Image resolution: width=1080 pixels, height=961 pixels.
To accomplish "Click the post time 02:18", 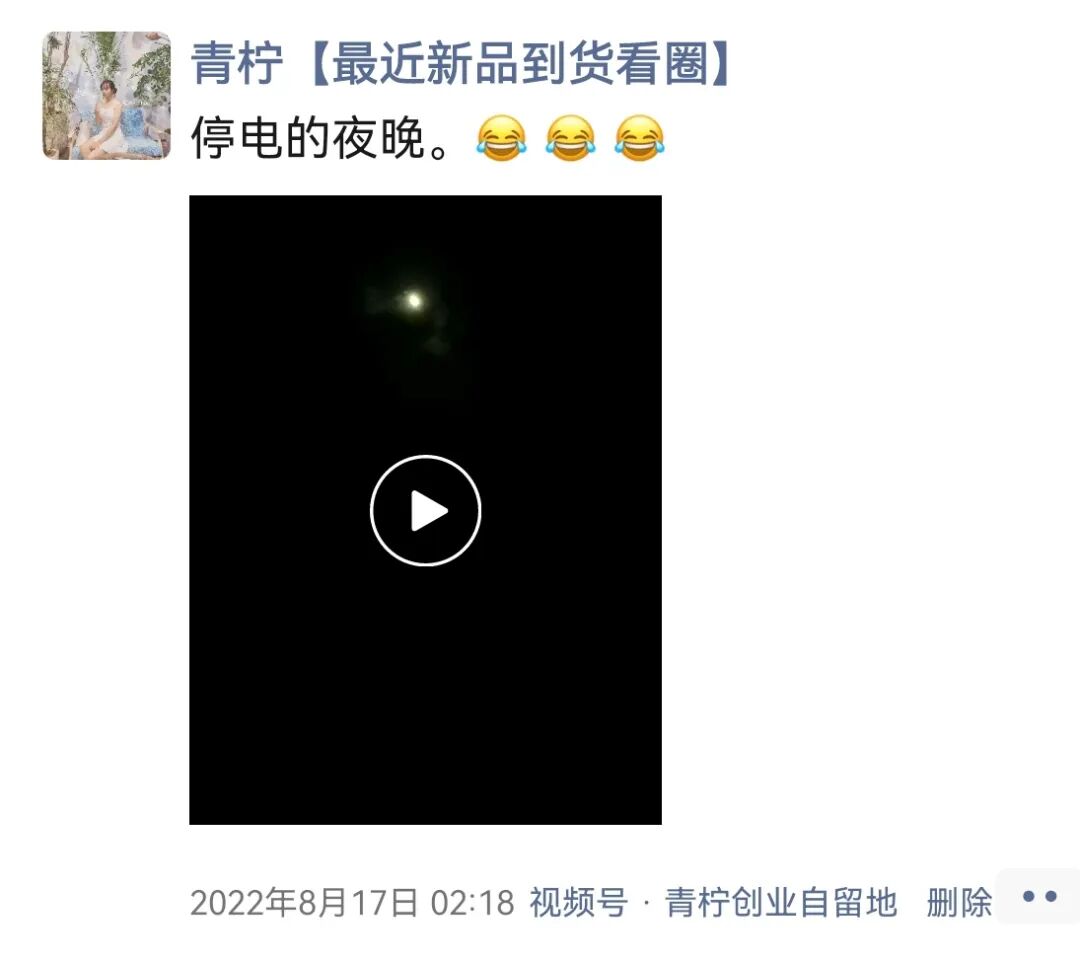I will [472, 902].
